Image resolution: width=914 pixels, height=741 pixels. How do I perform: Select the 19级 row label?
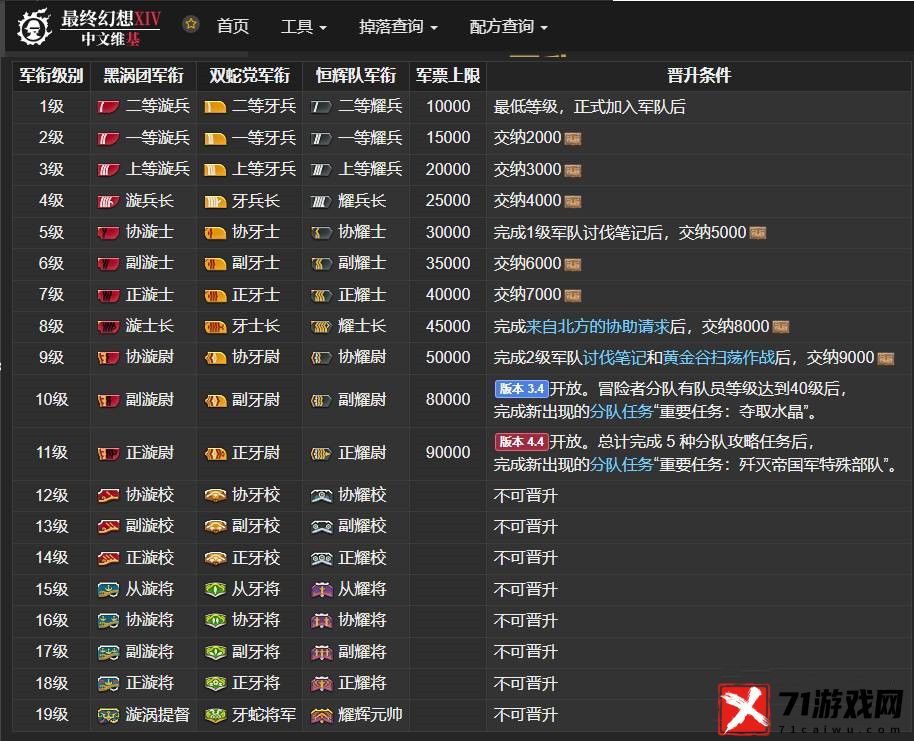pos(51,715)
